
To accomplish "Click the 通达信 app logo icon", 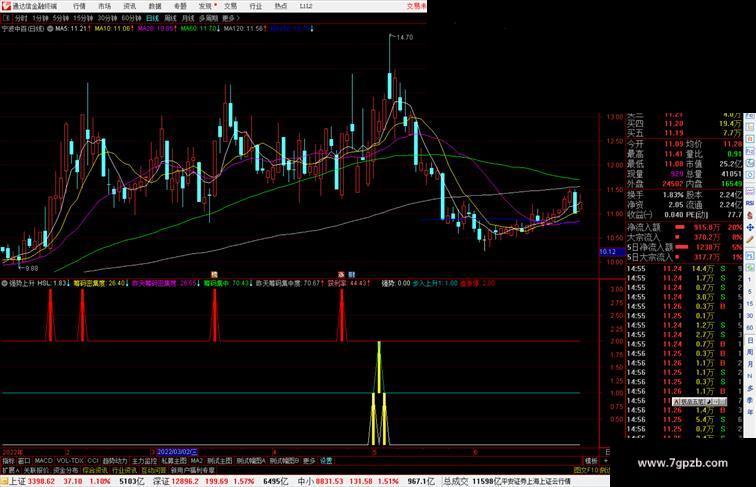I will 5,6.
